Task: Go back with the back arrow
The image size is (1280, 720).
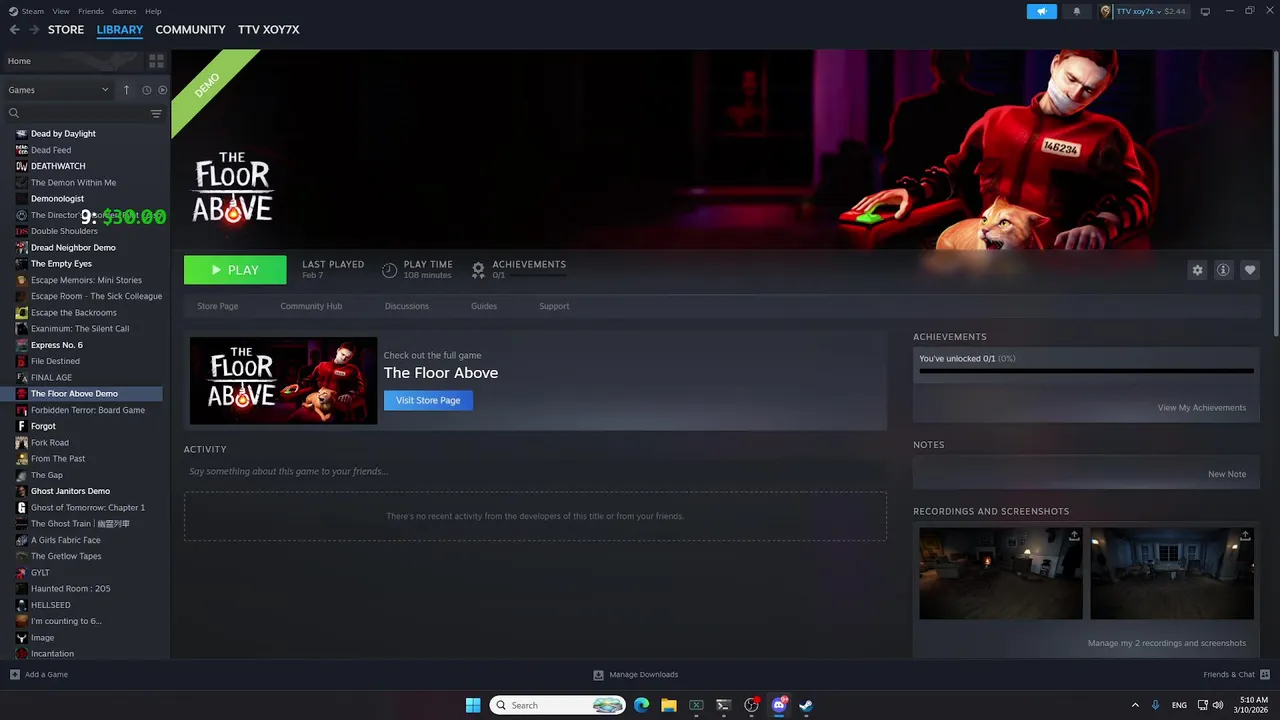Action: (14, 30)
